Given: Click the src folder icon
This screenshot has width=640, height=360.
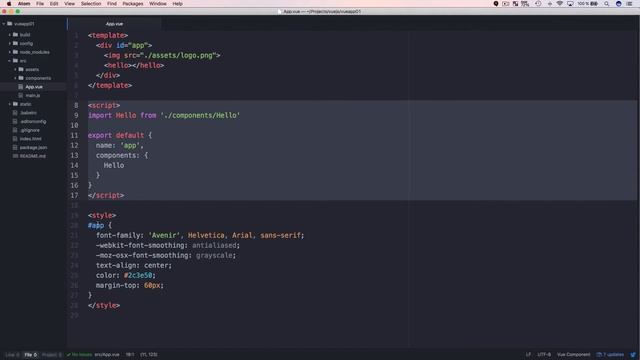Looking at the screenshot, I should 16,61.
